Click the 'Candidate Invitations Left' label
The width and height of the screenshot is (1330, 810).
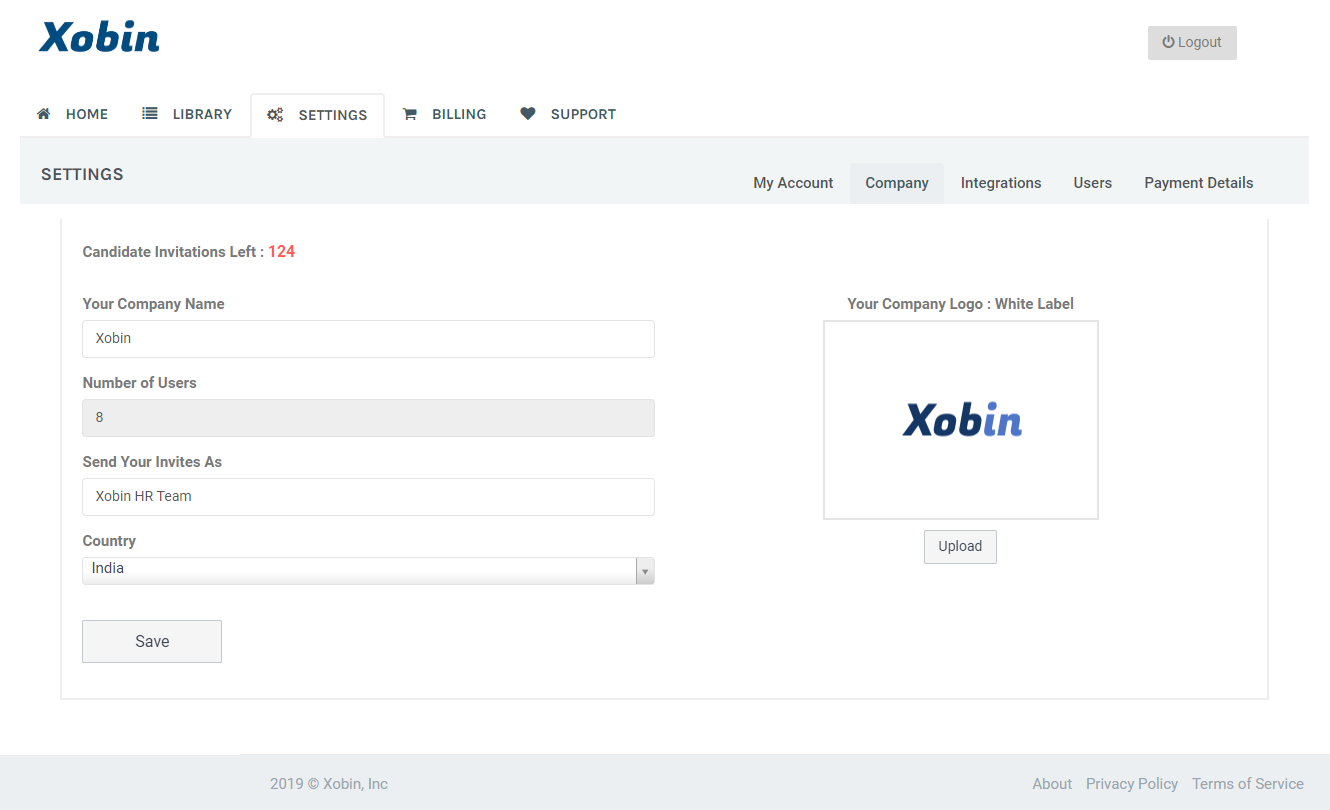[x=173, y=252]
